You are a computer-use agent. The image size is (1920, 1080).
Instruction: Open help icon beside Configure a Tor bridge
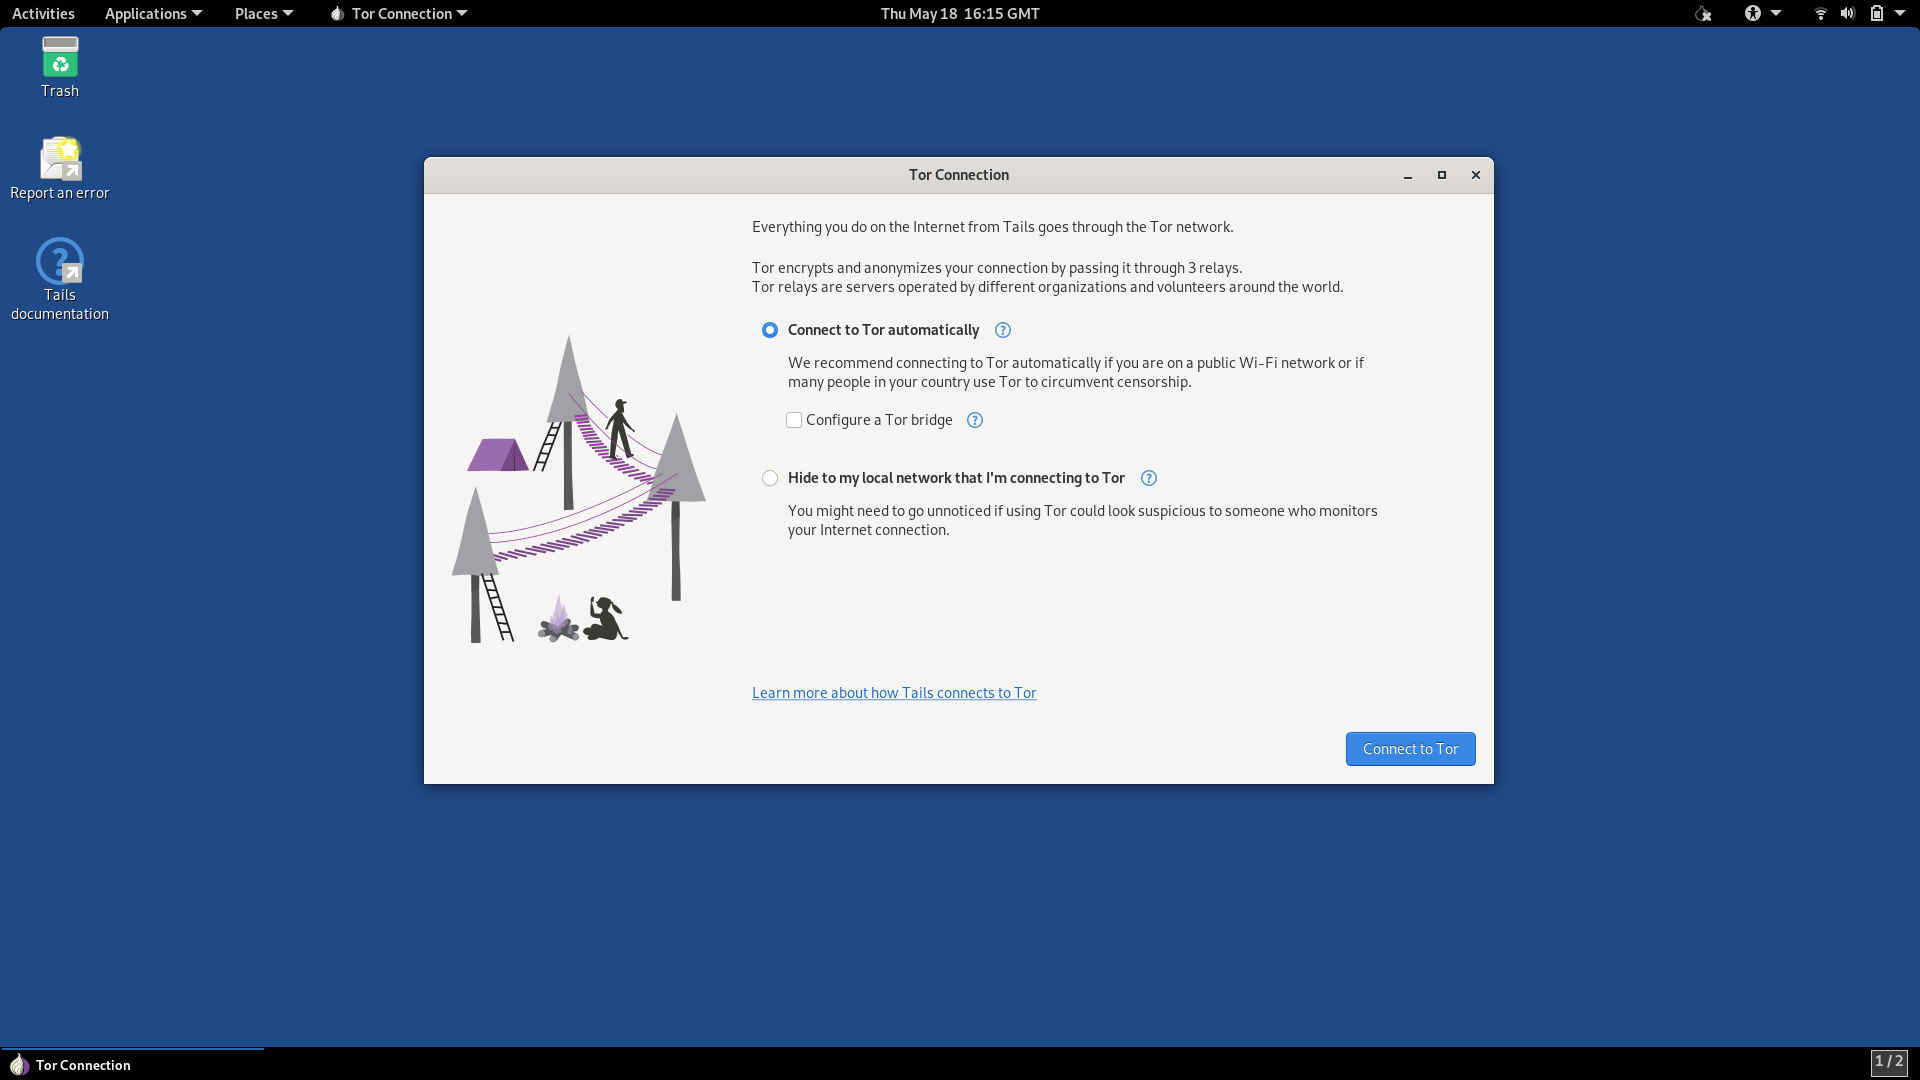975,420
